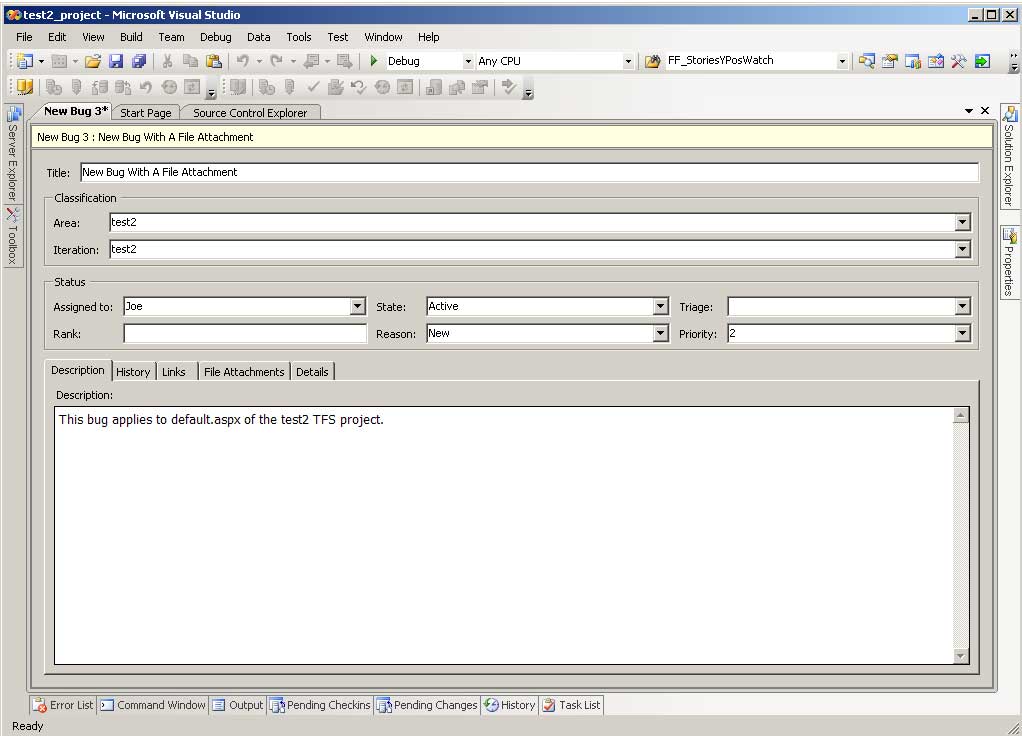Viewport: 1022px width, 736px height.
Task: Open the Reason dropdown showing New
Action: [660, 334]
